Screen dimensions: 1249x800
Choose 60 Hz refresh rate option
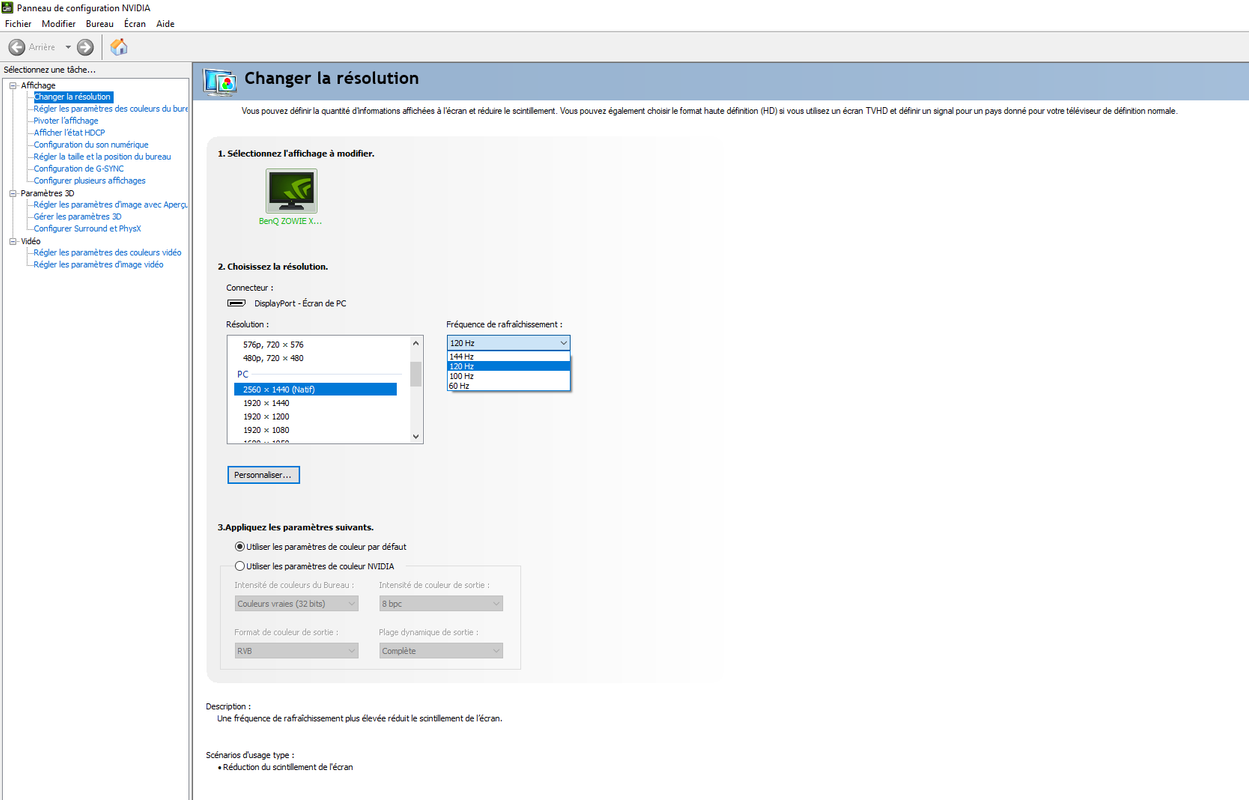(x=509, y=386)
